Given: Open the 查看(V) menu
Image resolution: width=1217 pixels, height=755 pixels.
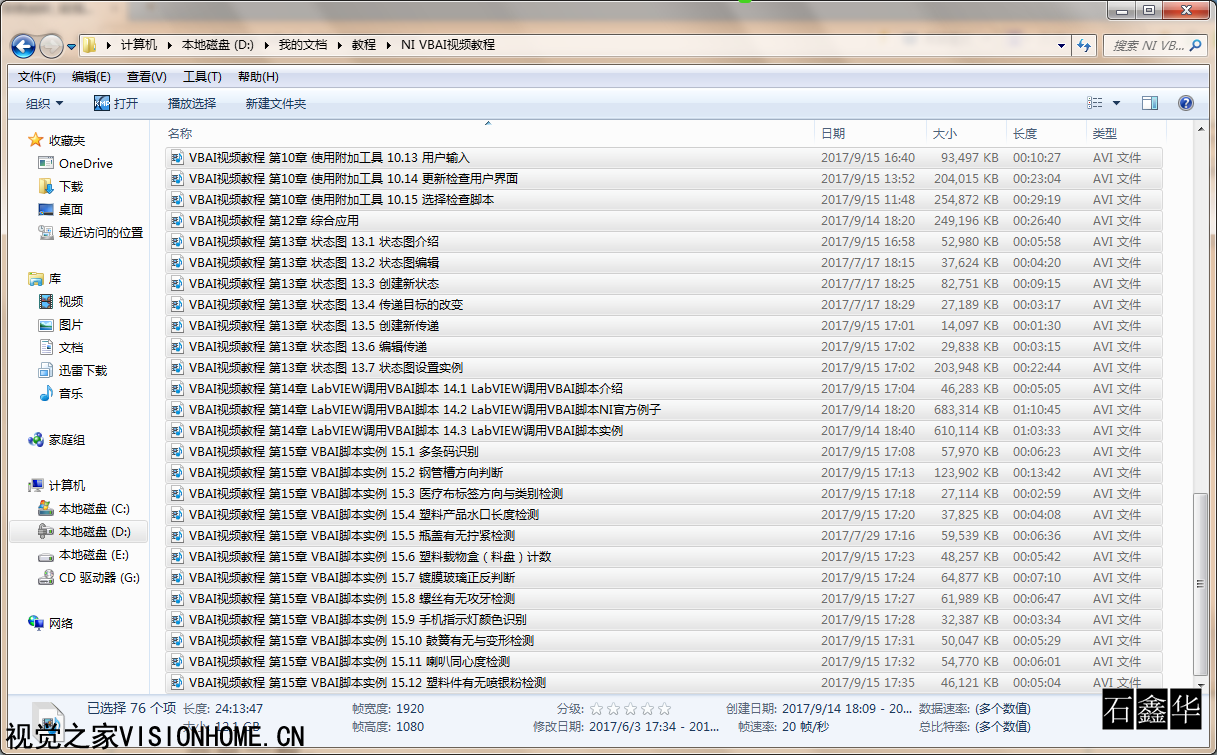Looking at the screenshot, I should click(146, 77).
